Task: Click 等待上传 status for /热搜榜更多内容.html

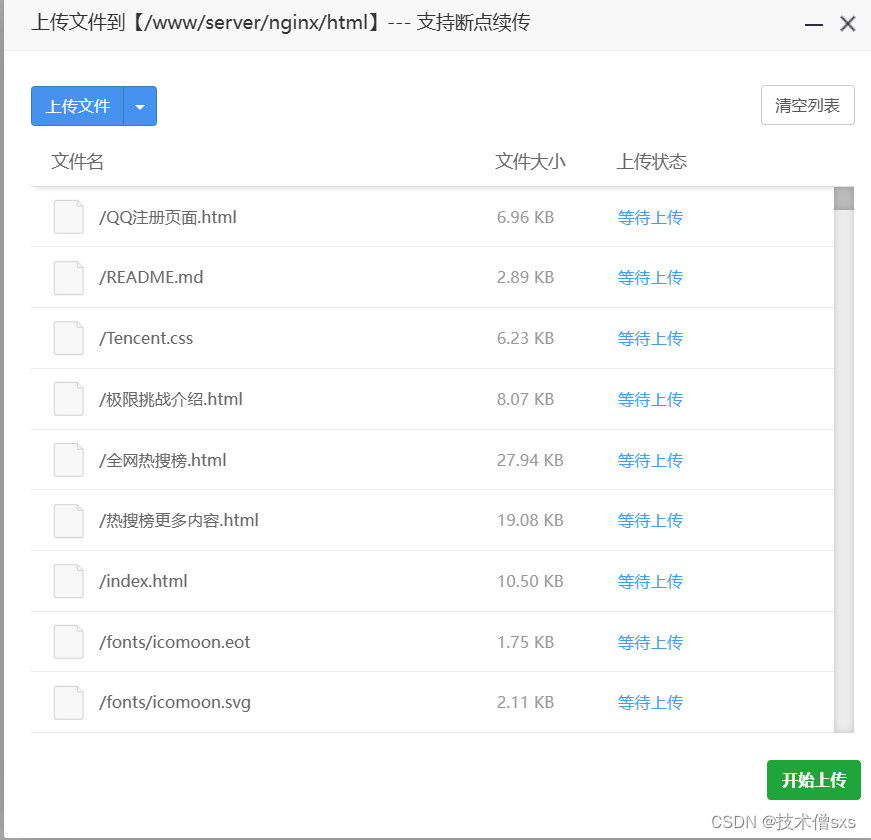Action: click(x=650, y=521)
